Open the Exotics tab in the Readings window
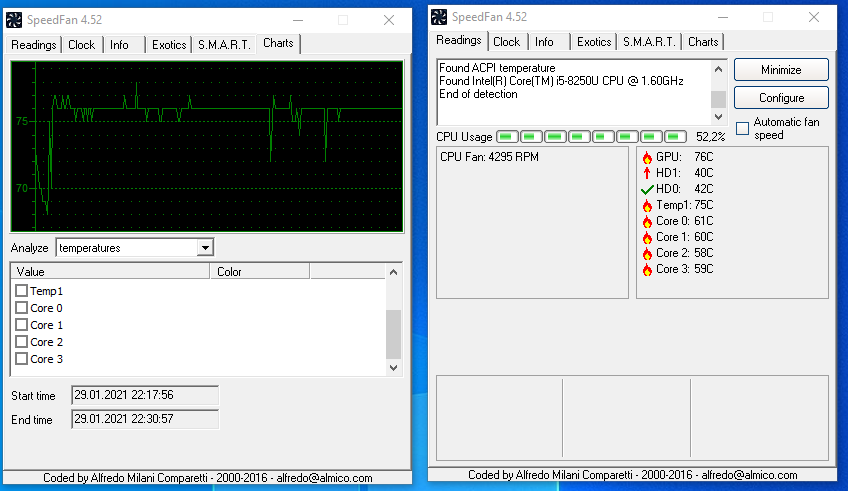The width and height of the screenshot is (848, 491). tap(594, 42)
